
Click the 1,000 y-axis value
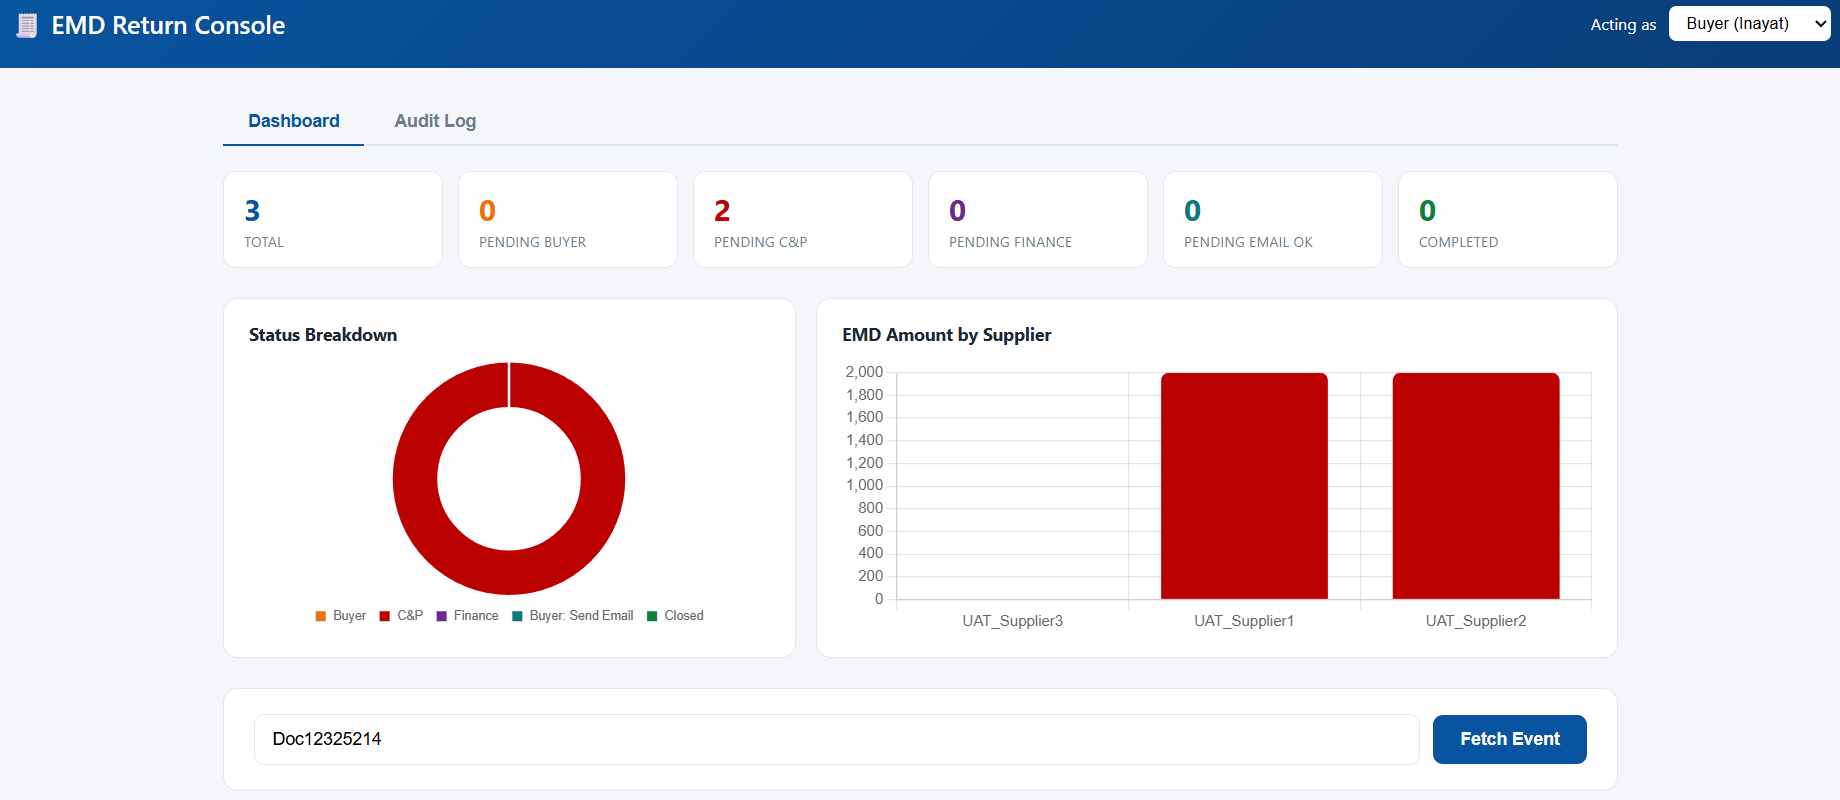864,485
